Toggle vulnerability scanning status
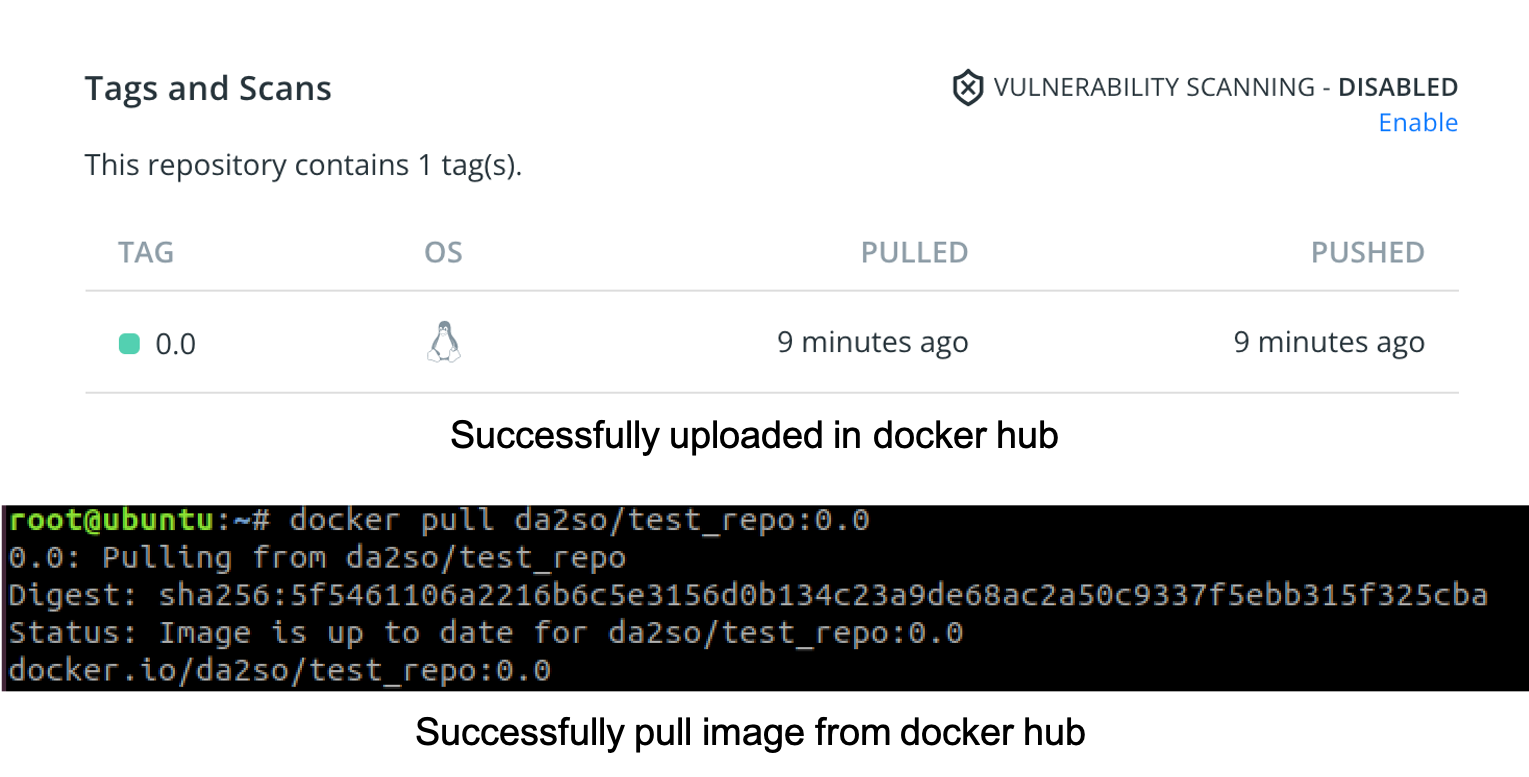 pos(1418,122)
